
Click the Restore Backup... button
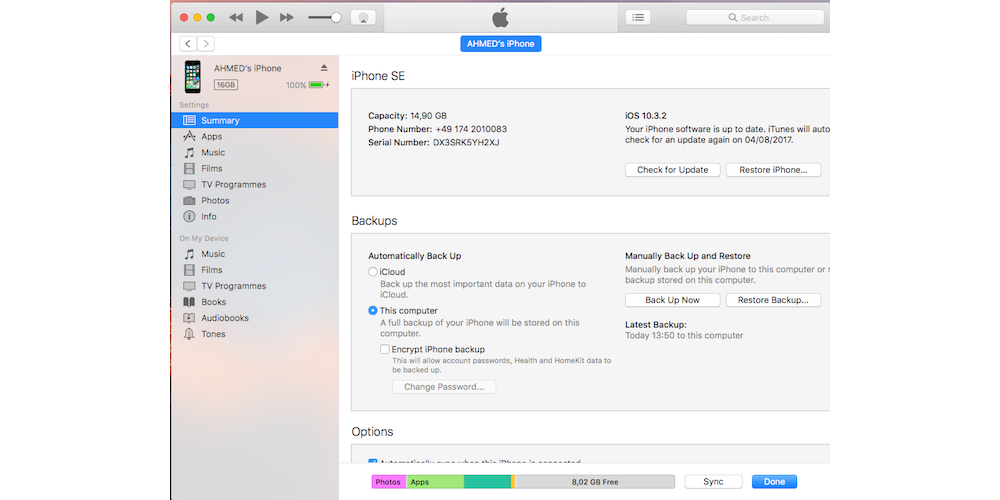773,300
